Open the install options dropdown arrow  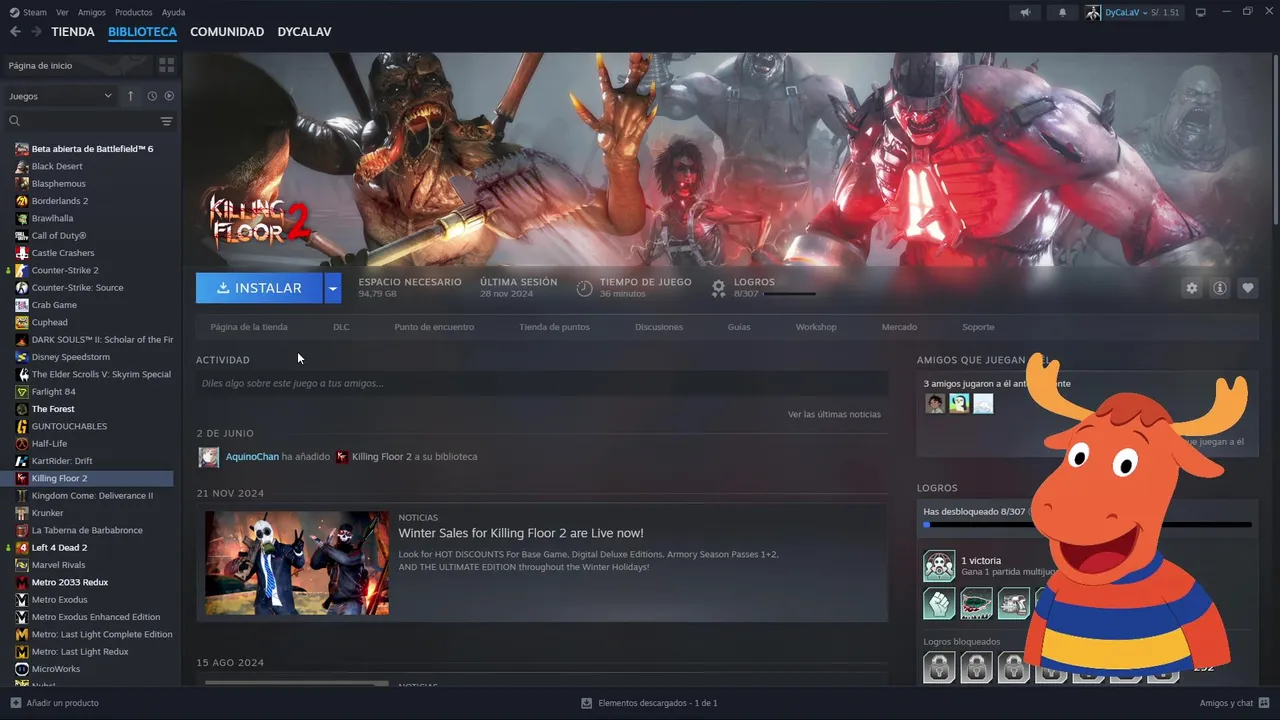click(333, 288)
